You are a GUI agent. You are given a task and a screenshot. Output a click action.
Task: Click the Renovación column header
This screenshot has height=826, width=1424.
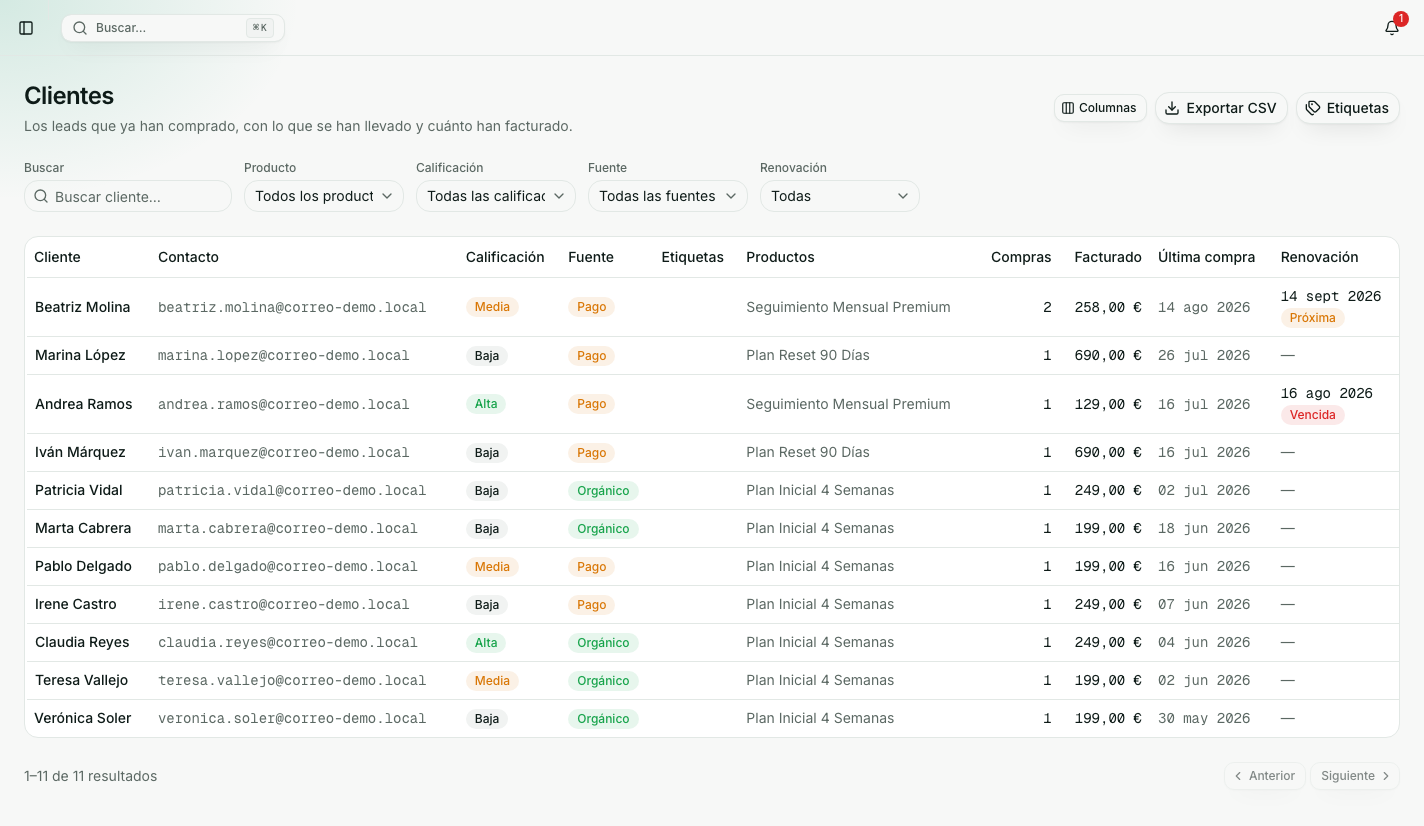(x=1319, y=257)
